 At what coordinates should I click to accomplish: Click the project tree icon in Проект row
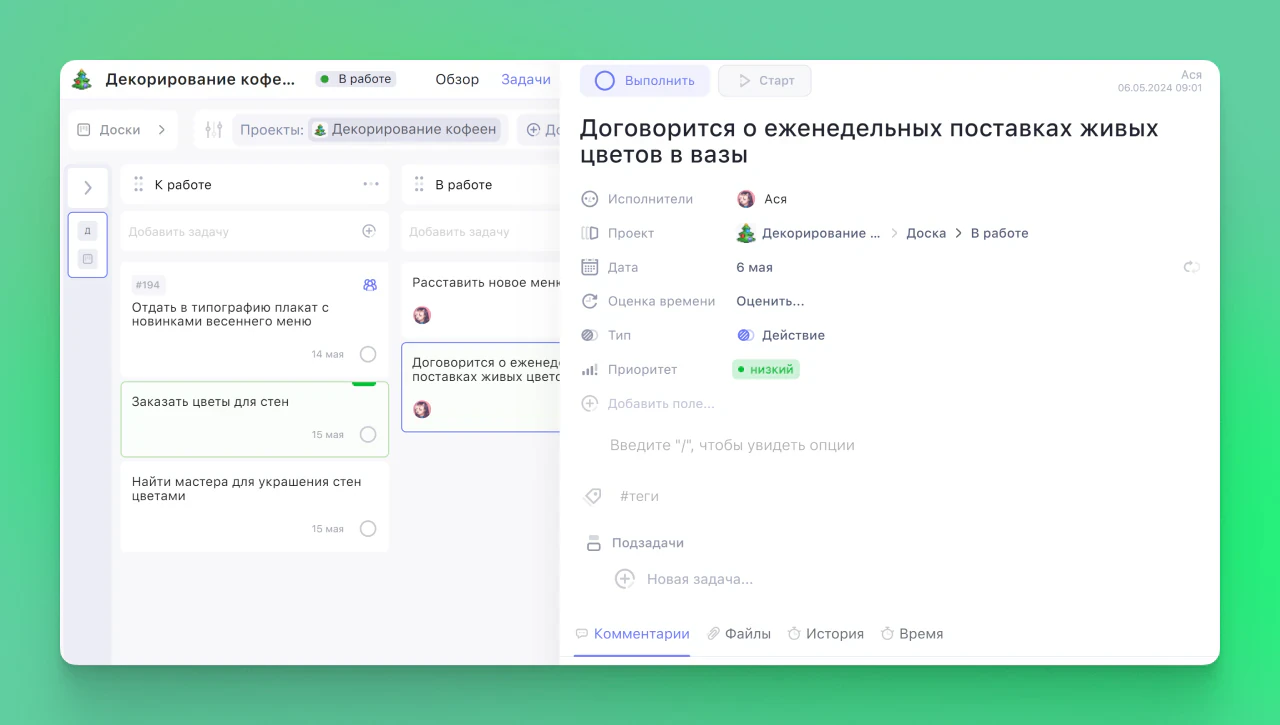tap(746, 233)
